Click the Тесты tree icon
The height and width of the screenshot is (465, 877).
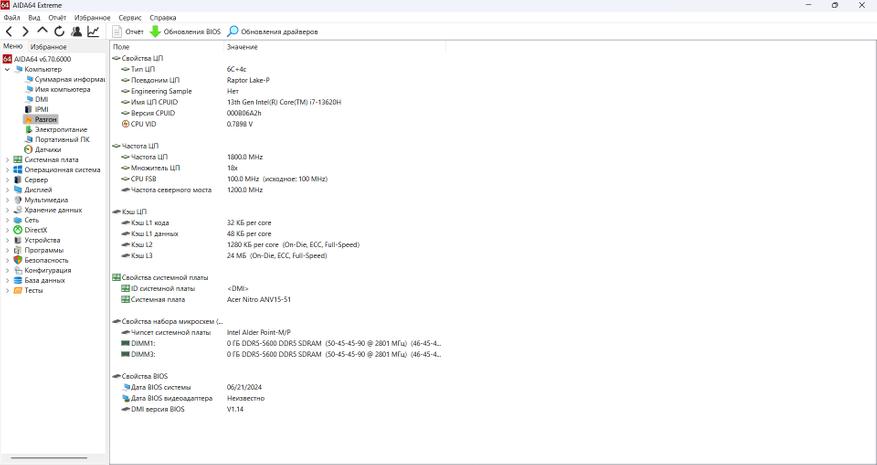click(18, 291)
